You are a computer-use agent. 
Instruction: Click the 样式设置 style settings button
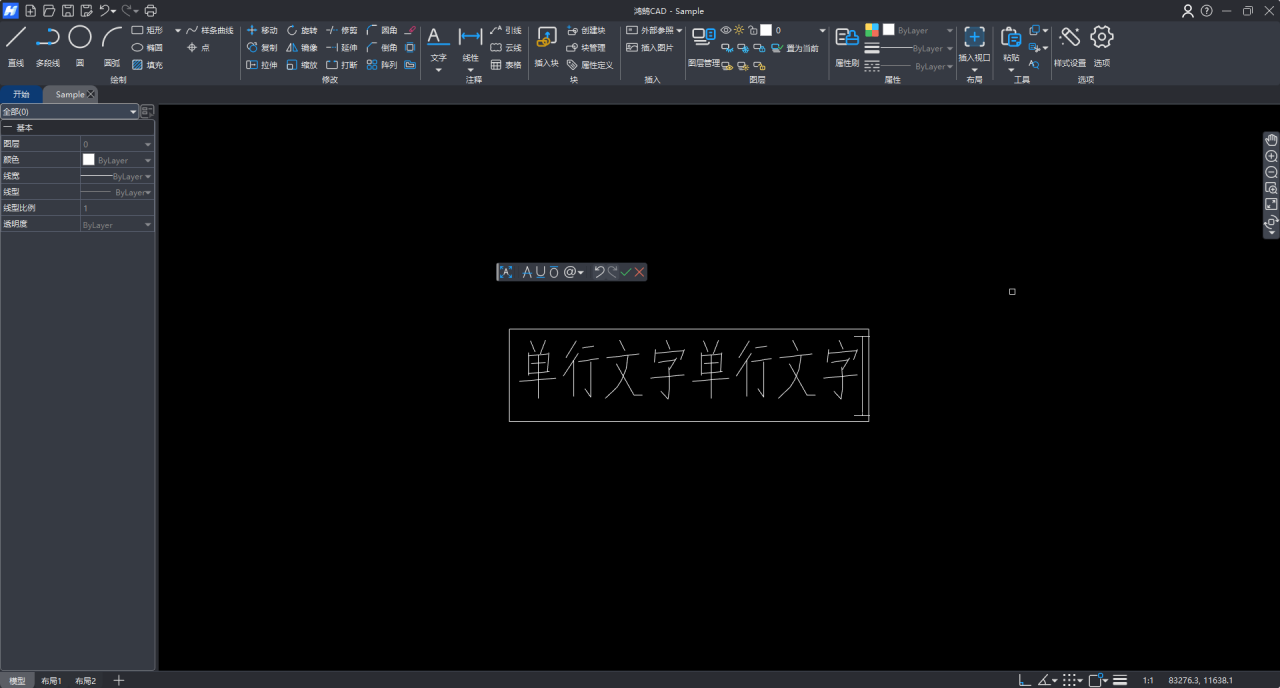pos(1069,45)
